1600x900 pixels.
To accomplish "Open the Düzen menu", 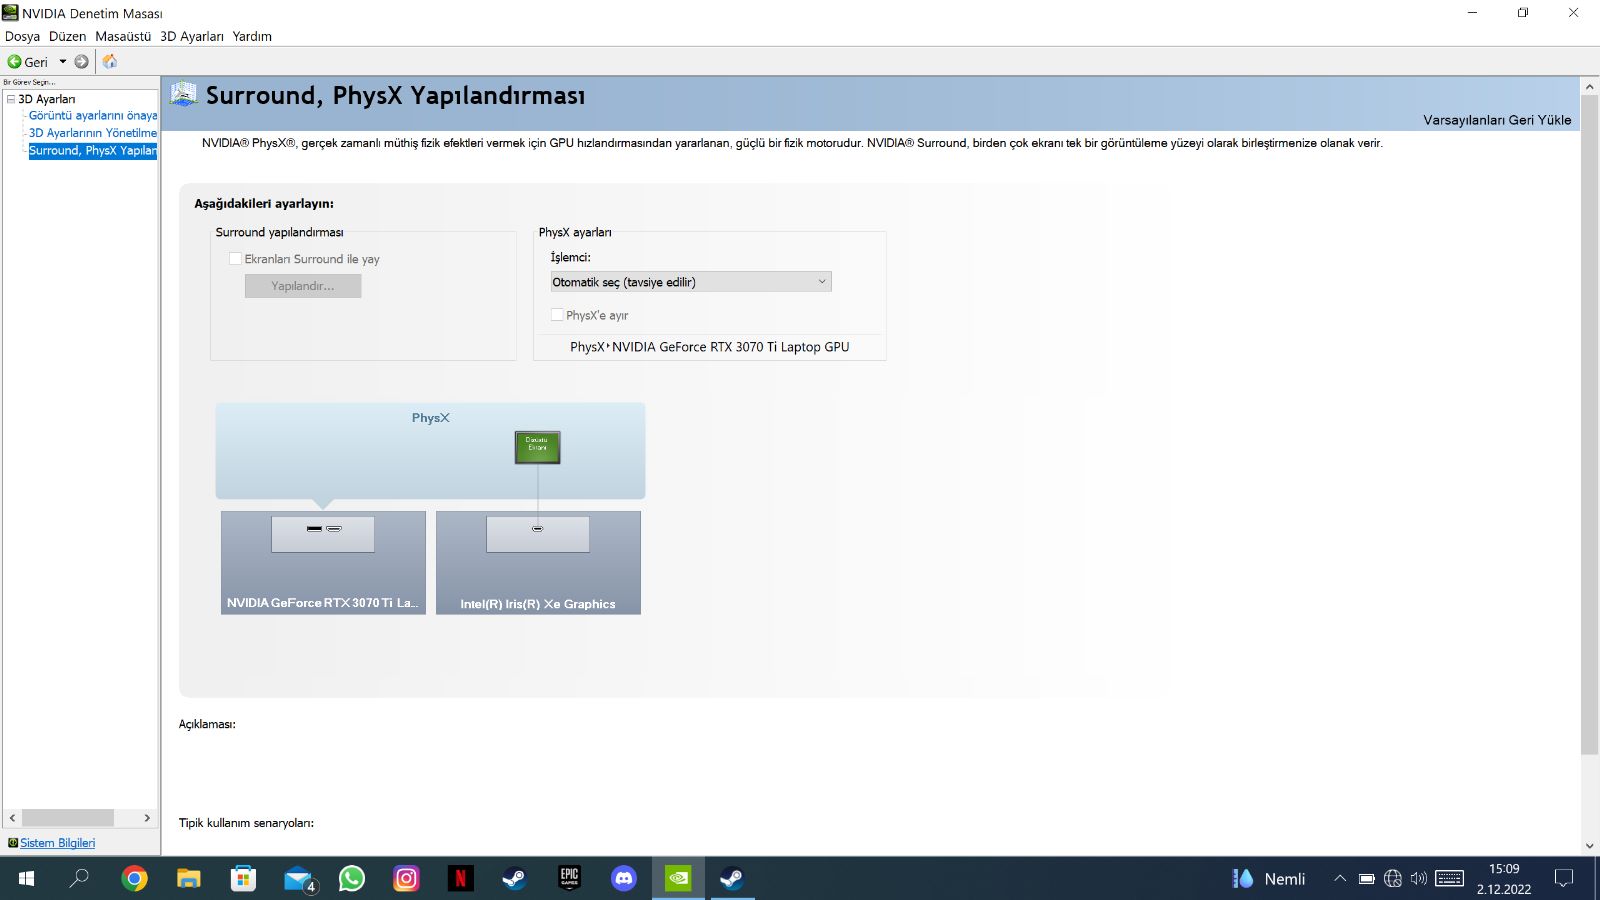I will pyautogui.click(x=68, y=36).
